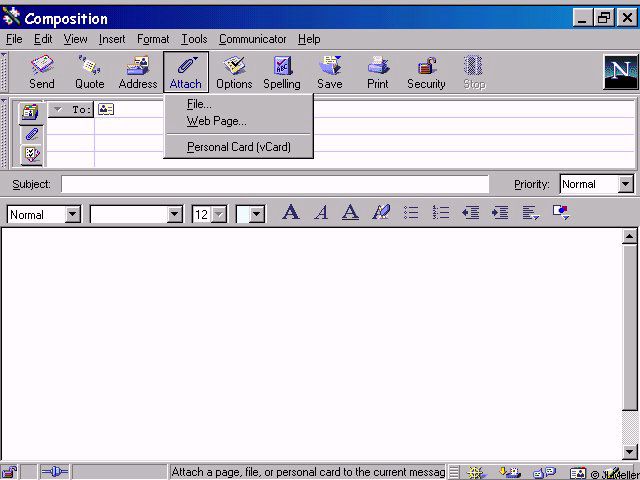
Task: Click the online connection plug icon
Action: click(54, 472)
